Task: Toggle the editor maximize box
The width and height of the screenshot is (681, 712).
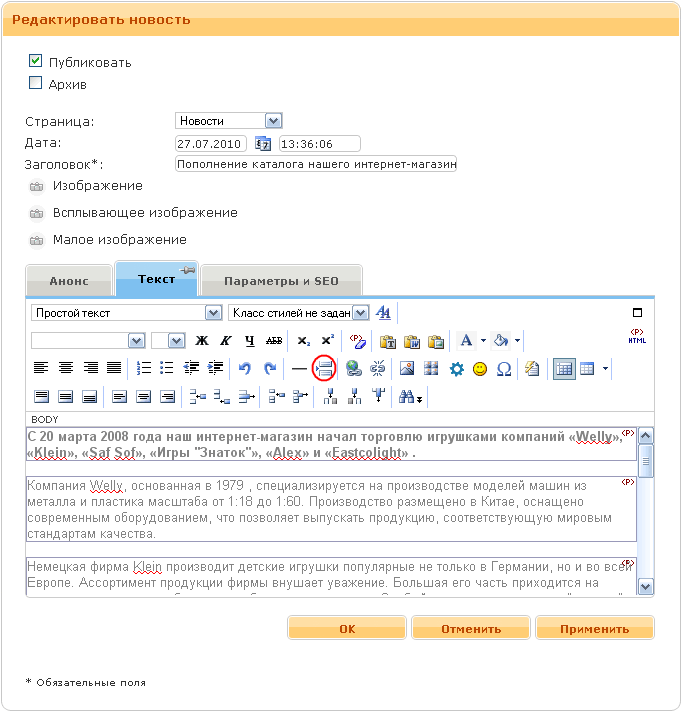Action: [x=638, y=313]
